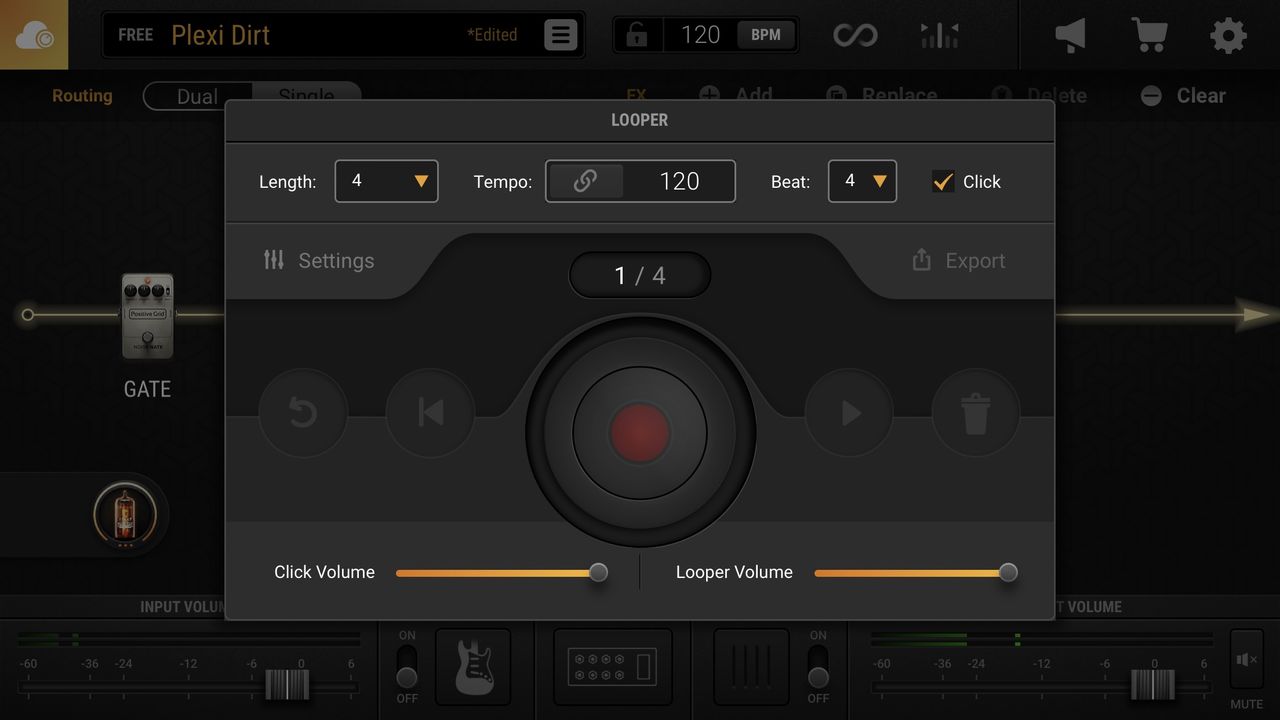The image size is (1280, 720).
Task: Toggle the tempo link icon
Action: 585,181
